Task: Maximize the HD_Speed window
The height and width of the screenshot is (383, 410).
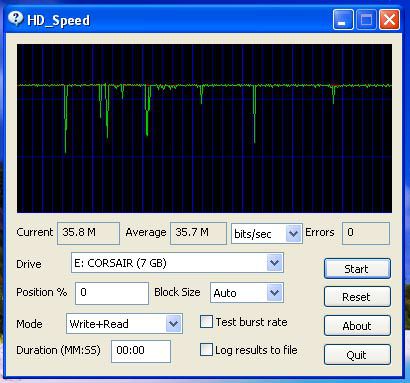Action: 366,20
